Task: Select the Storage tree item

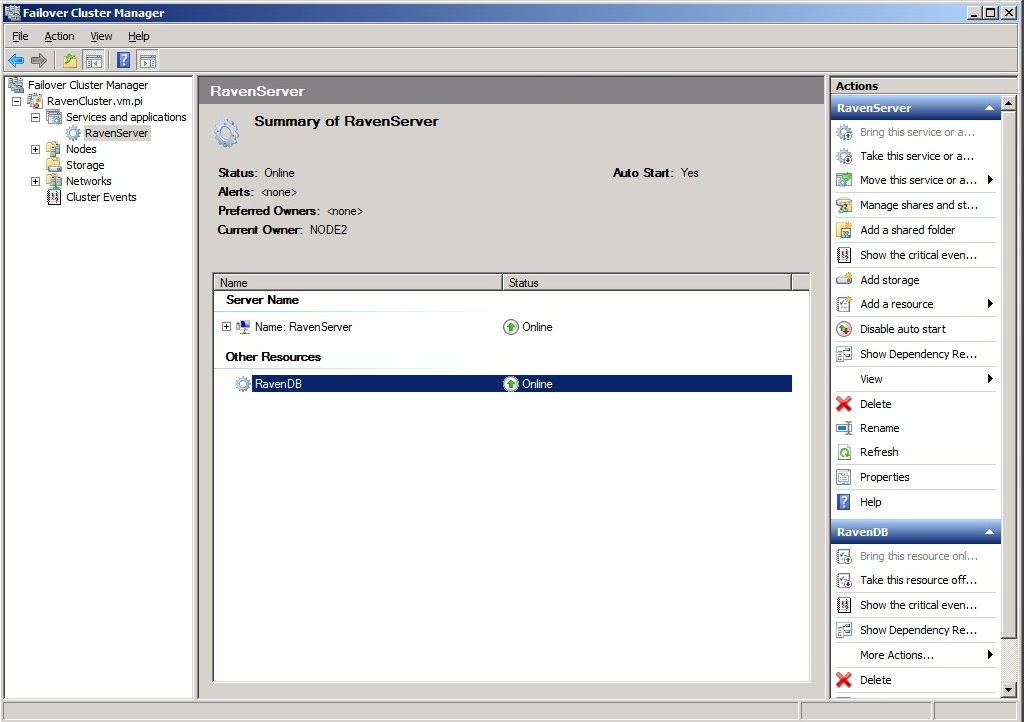Action: point(85,165)
